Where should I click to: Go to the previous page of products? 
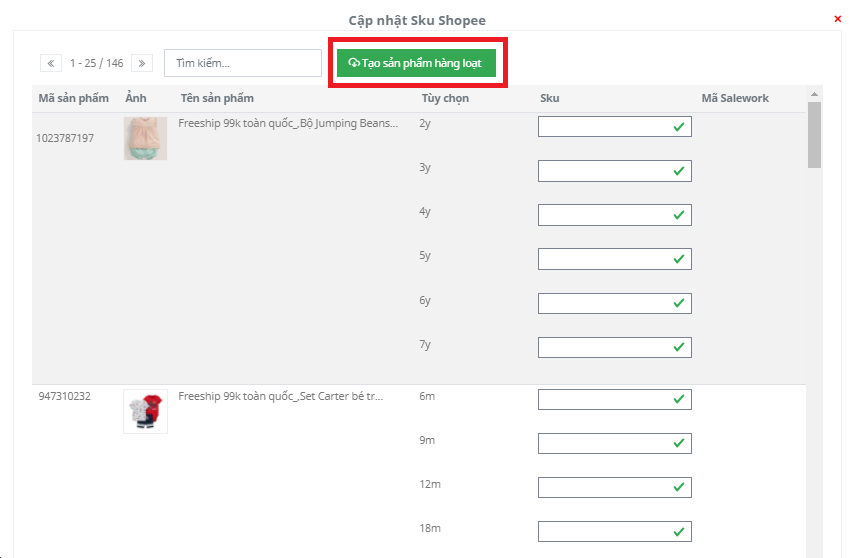[x=51, y=63]
